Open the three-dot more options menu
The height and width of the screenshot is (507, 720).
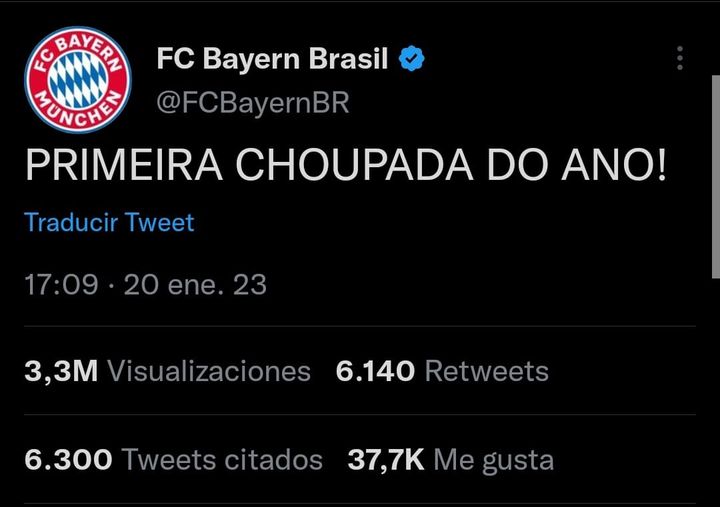[680, 58]
